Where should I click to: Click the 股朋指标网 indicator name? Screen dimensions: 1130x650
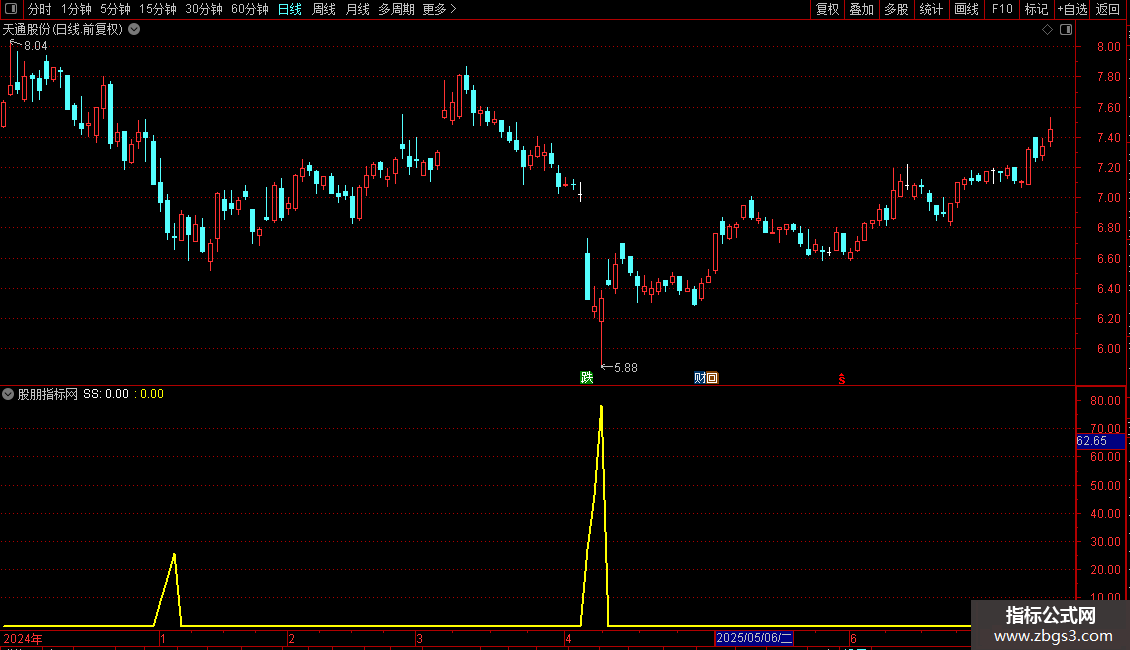click(48, 394)
